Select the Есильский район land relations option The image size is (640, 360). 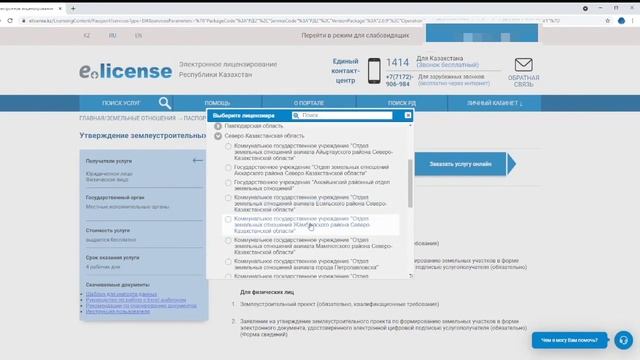click(x=228, y=198)
